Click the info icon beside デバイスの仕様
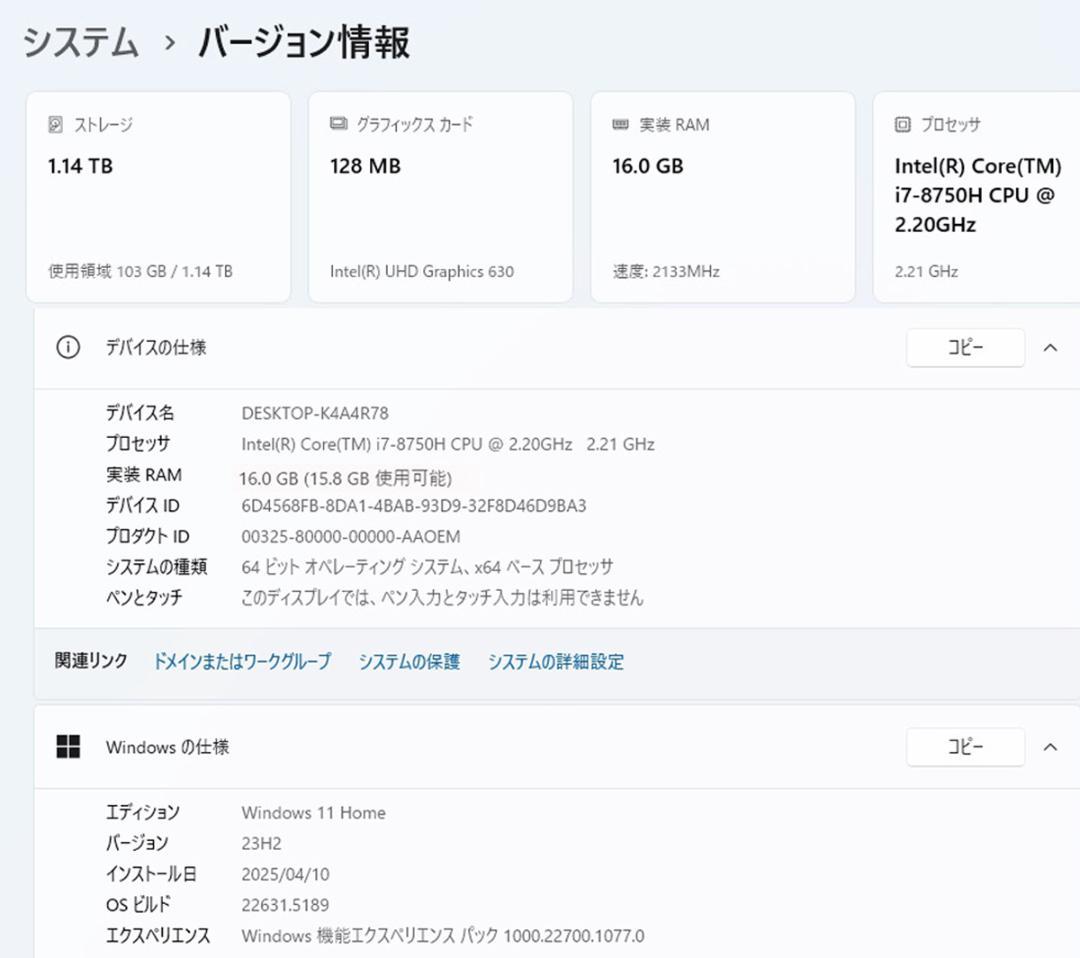Screen dimensions: 1080x958 68,348
